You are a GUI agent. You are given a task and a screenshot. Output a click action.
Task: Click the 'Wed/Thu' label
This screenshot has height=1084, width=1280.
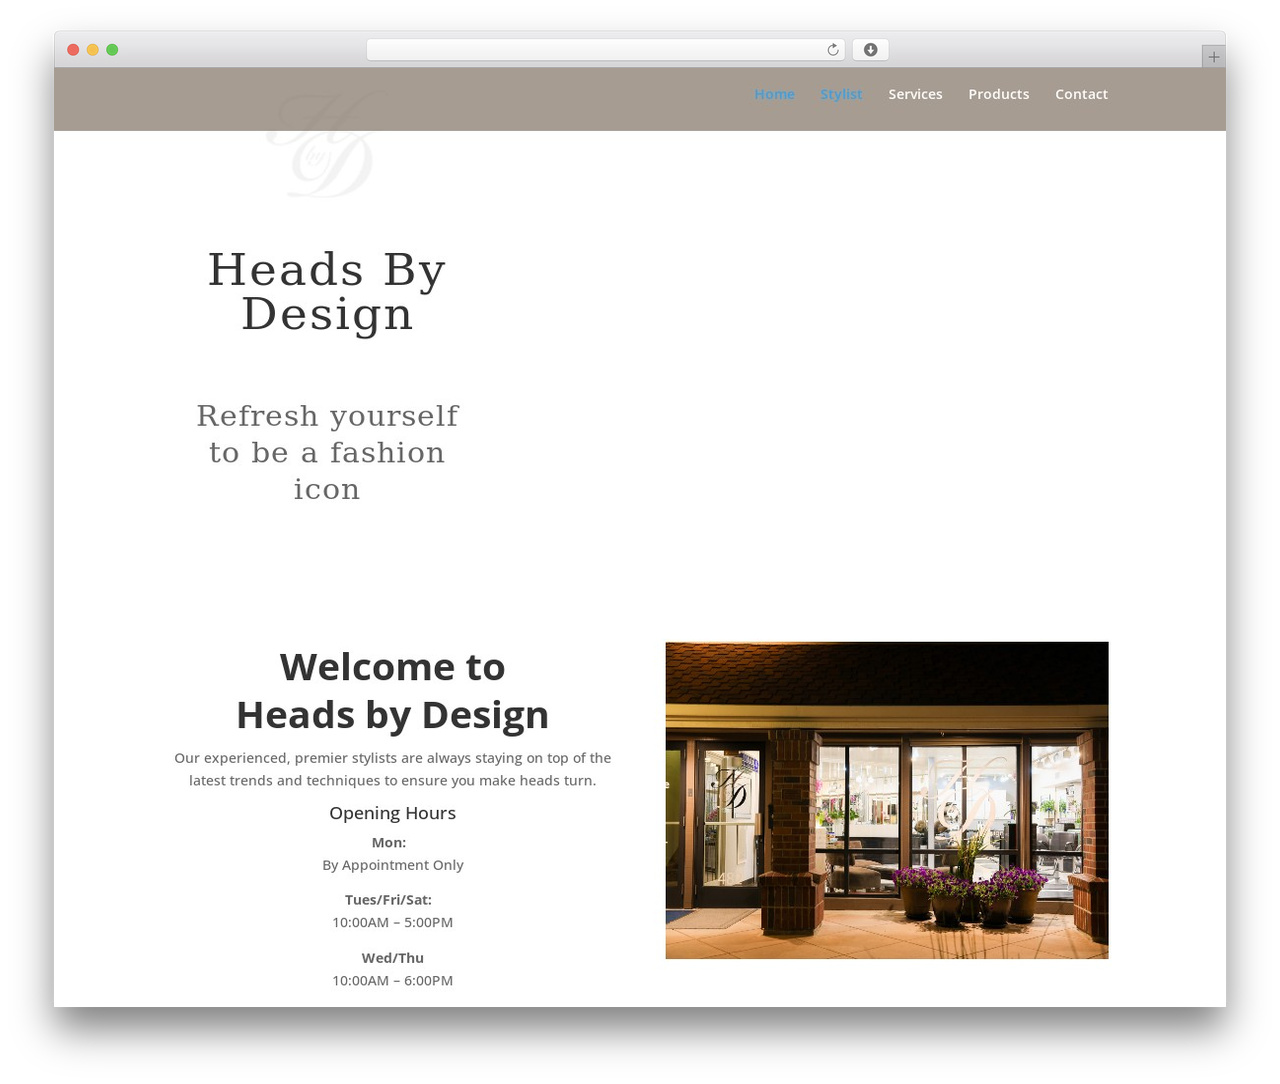pyautogui.click(x=392, y=958)
